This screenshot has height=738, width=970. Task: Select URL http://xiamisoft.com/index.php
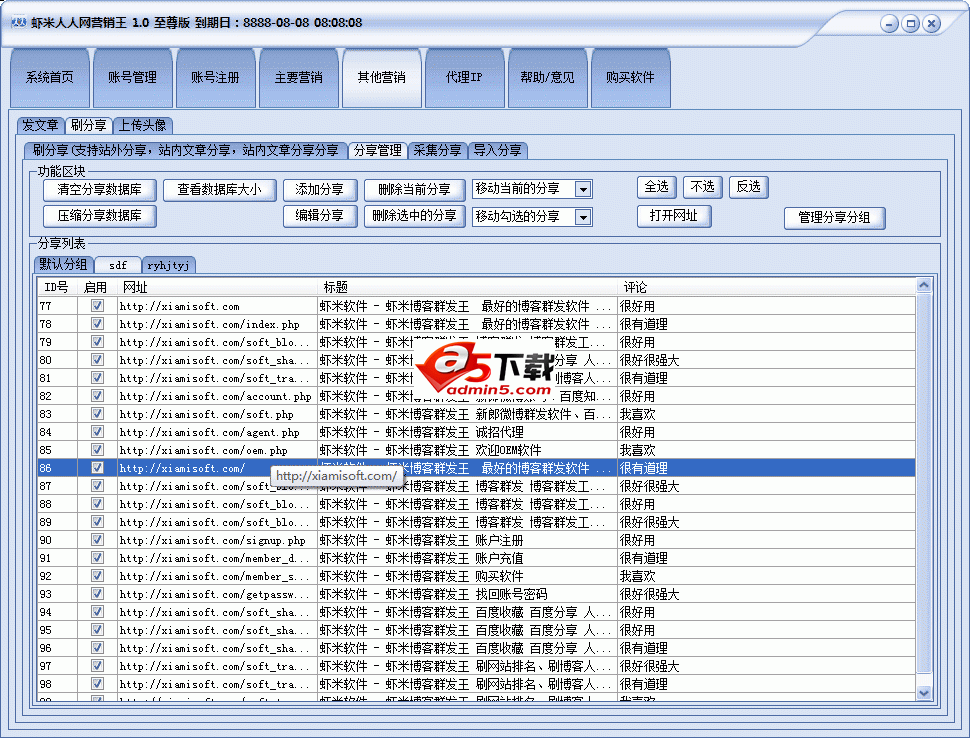pos(209,324)
